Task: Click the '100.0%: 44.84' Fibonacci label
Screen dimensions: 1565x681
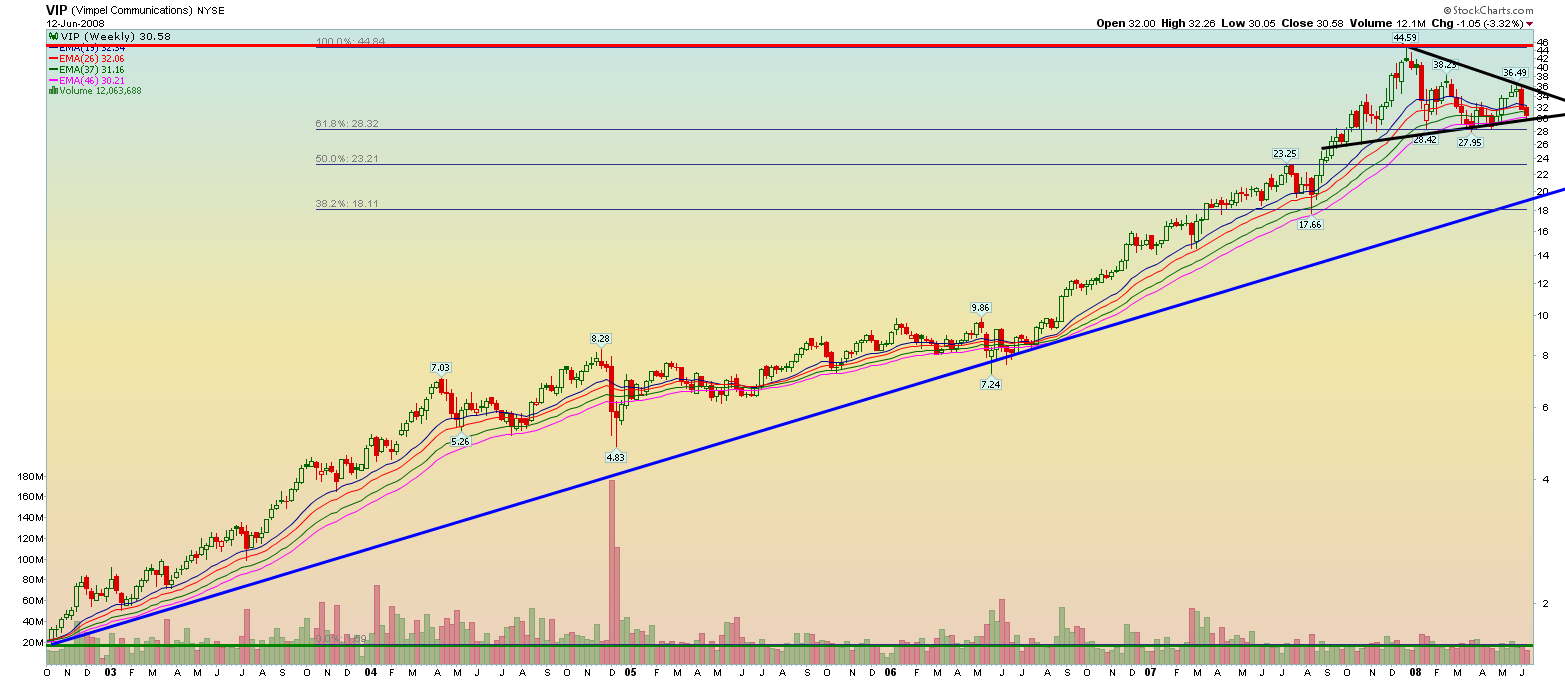Action: click(351, 42)
